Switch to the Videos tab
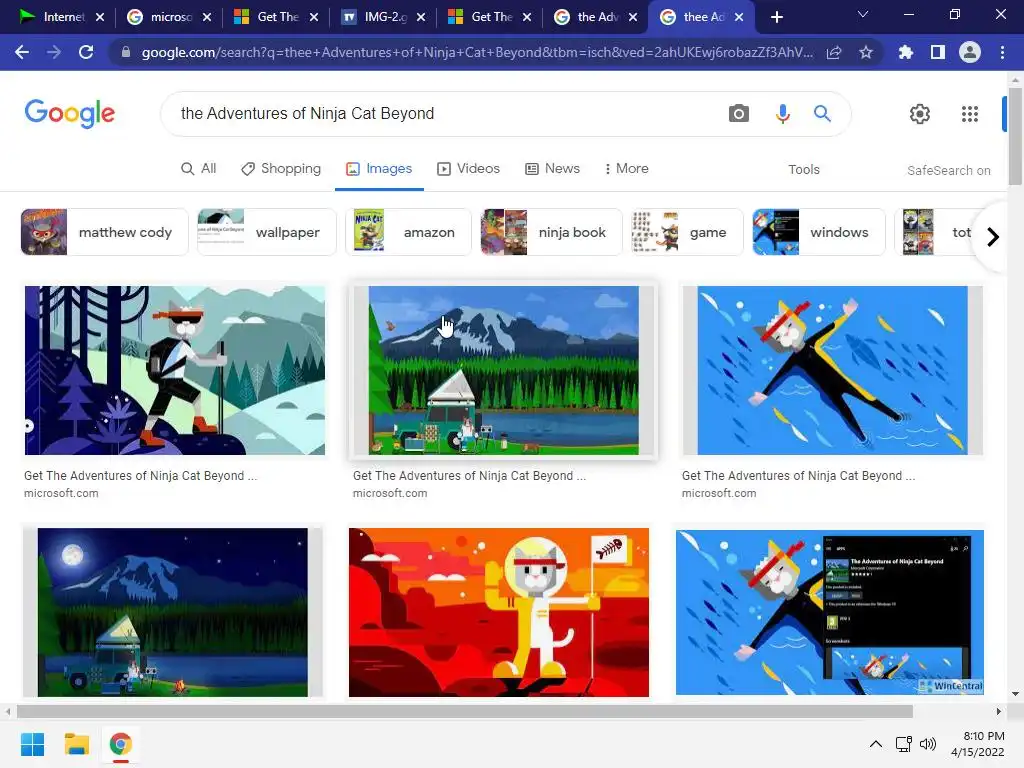Viewport: 1024px width, 768px height. (x=468, y=168)
